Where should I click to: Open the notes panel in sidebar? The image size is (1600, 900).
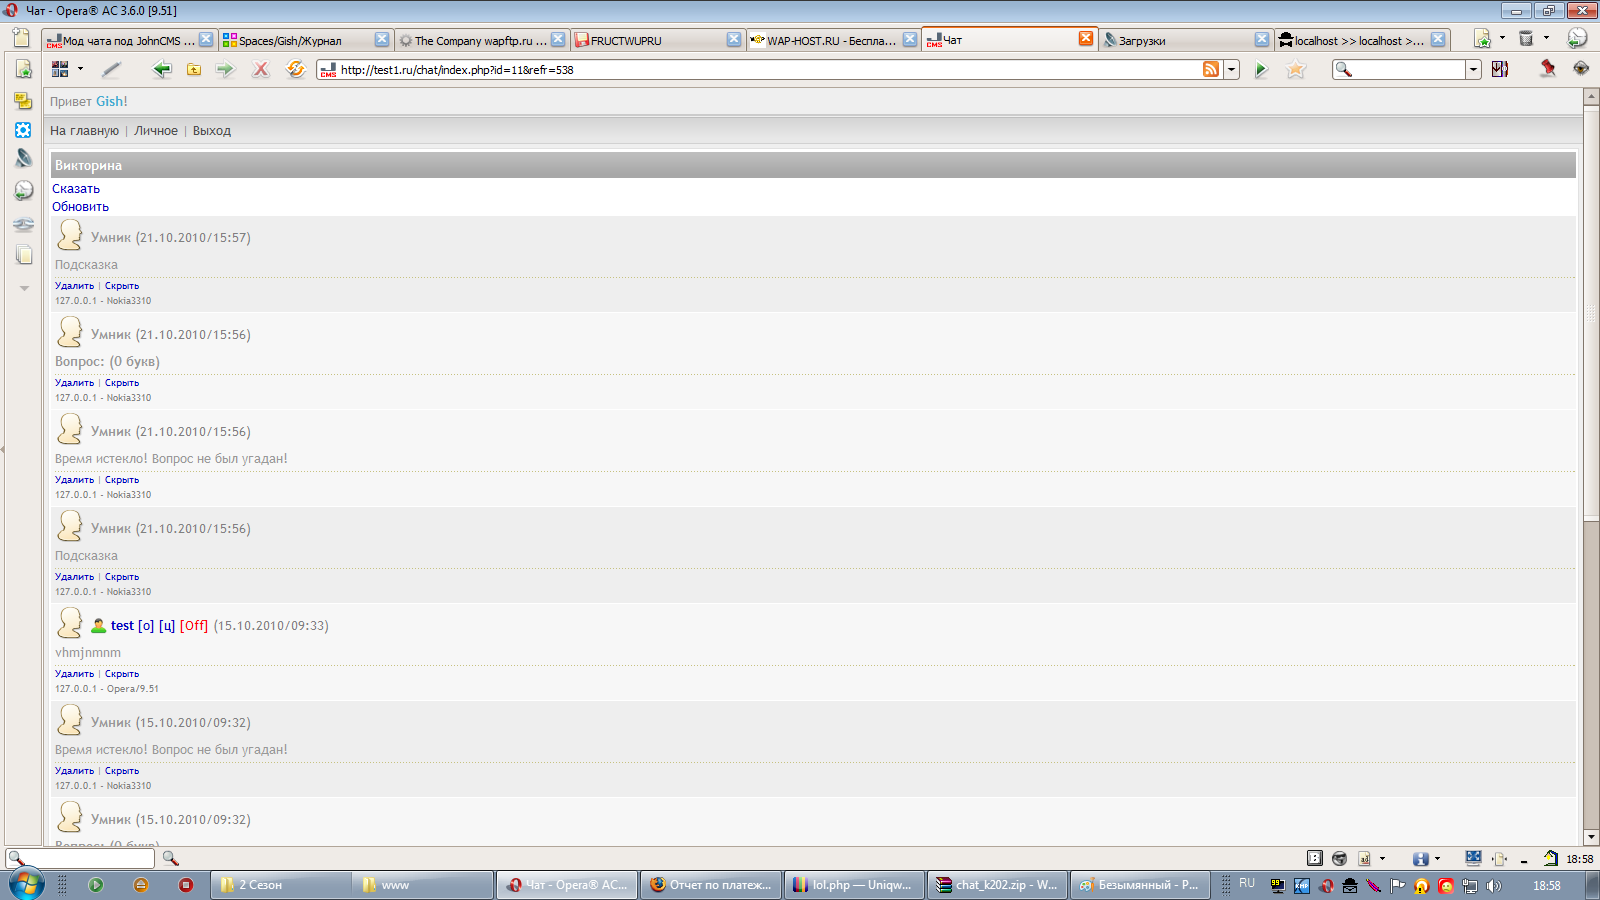23,100
